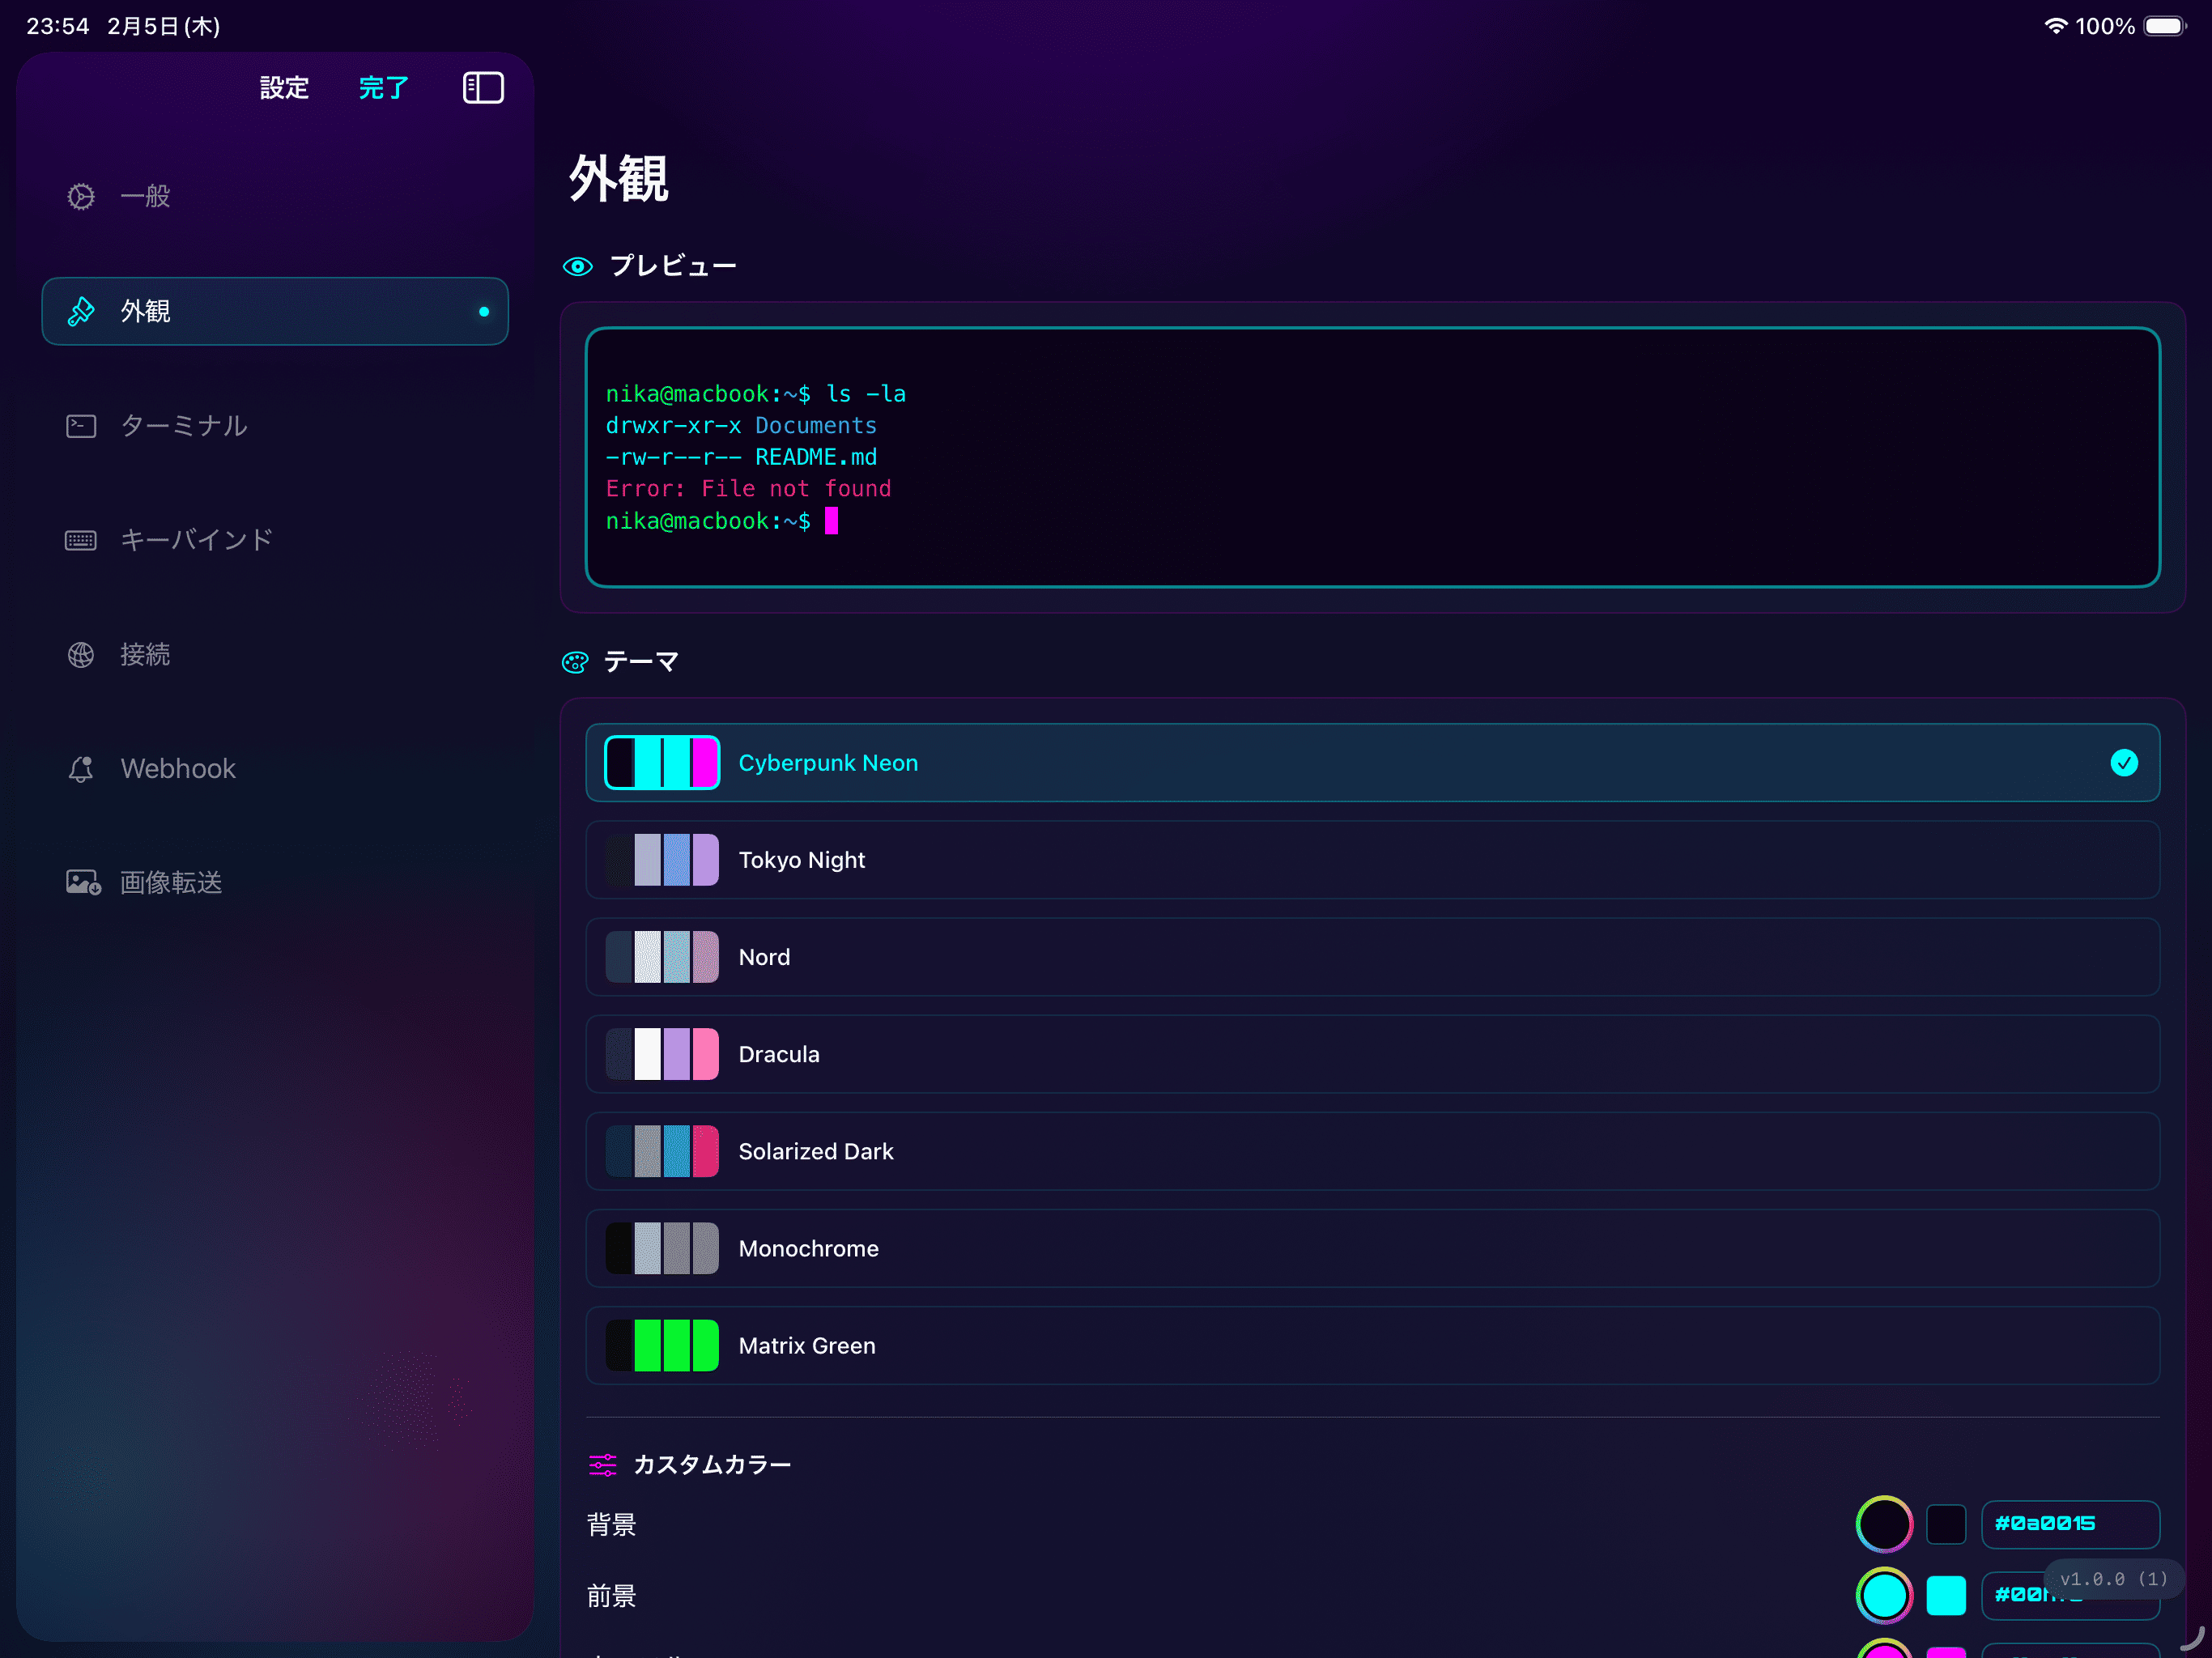2212x1658 pixels.
Task: Click the palette icon beside テーマ
Action: tap(575, 661)
